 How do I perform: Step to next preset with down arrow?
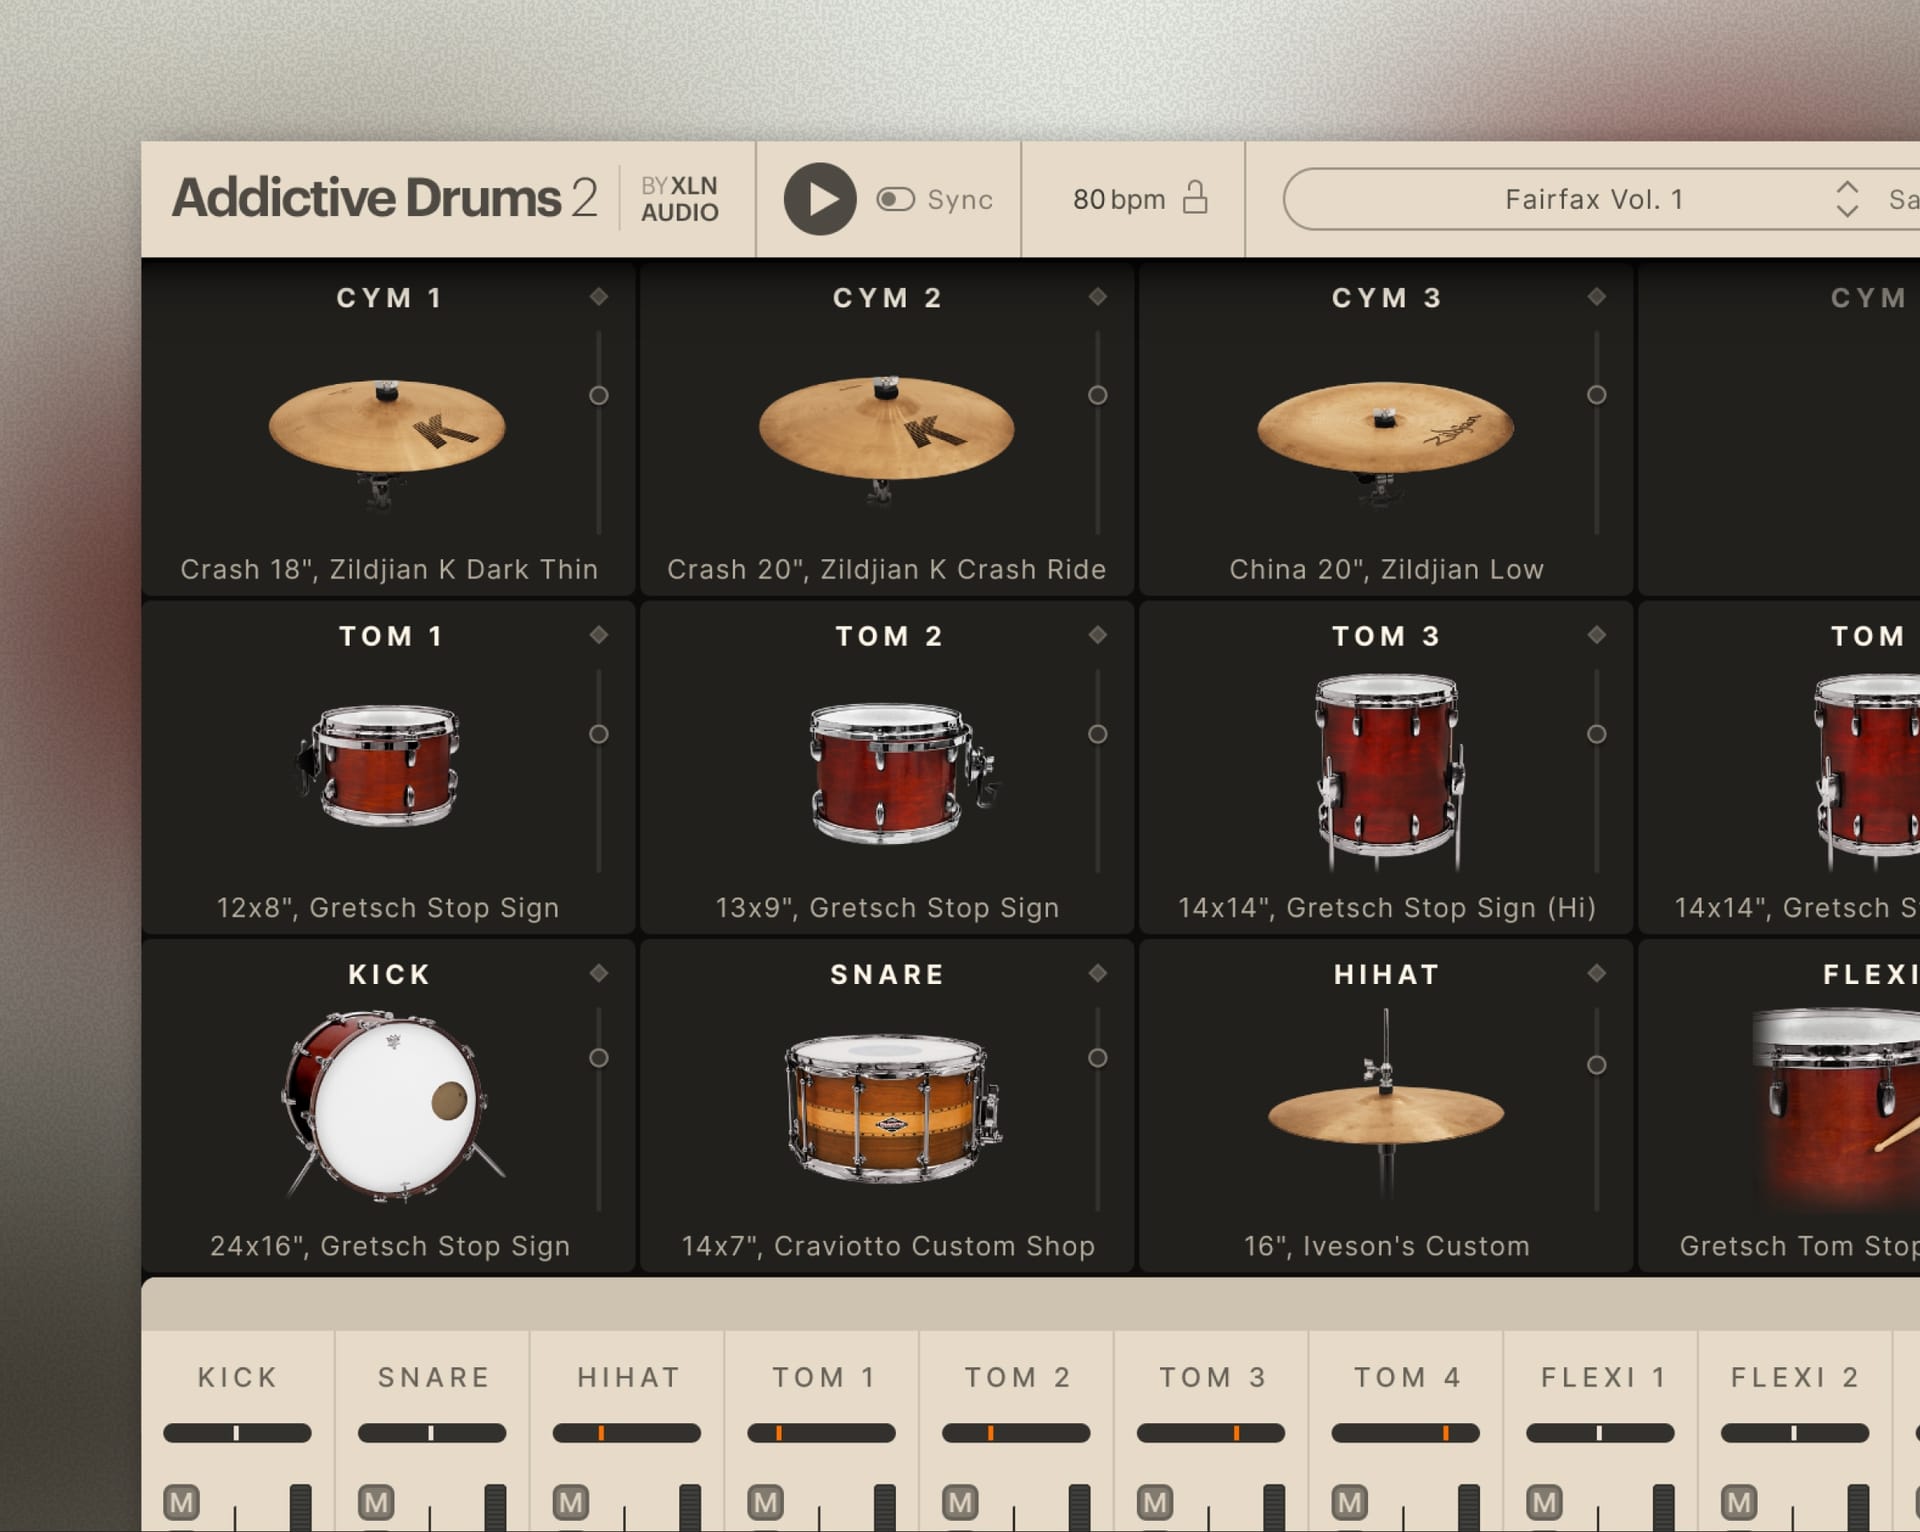[1847, 211]
